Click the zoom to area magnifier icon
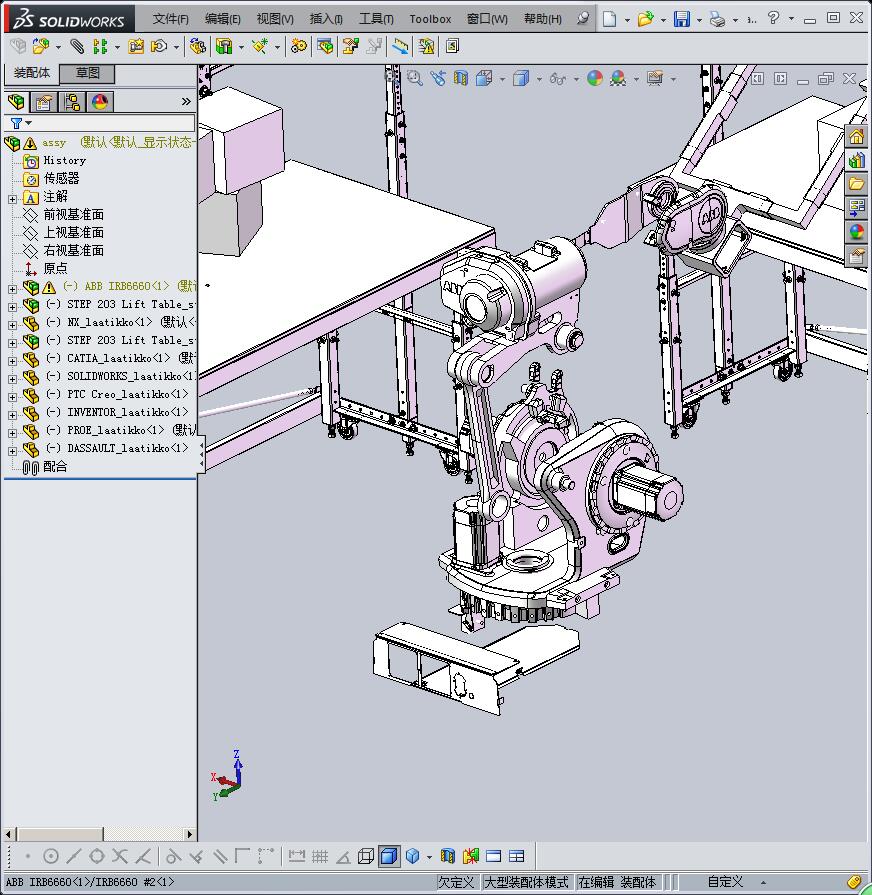 [x=415, y=78]
